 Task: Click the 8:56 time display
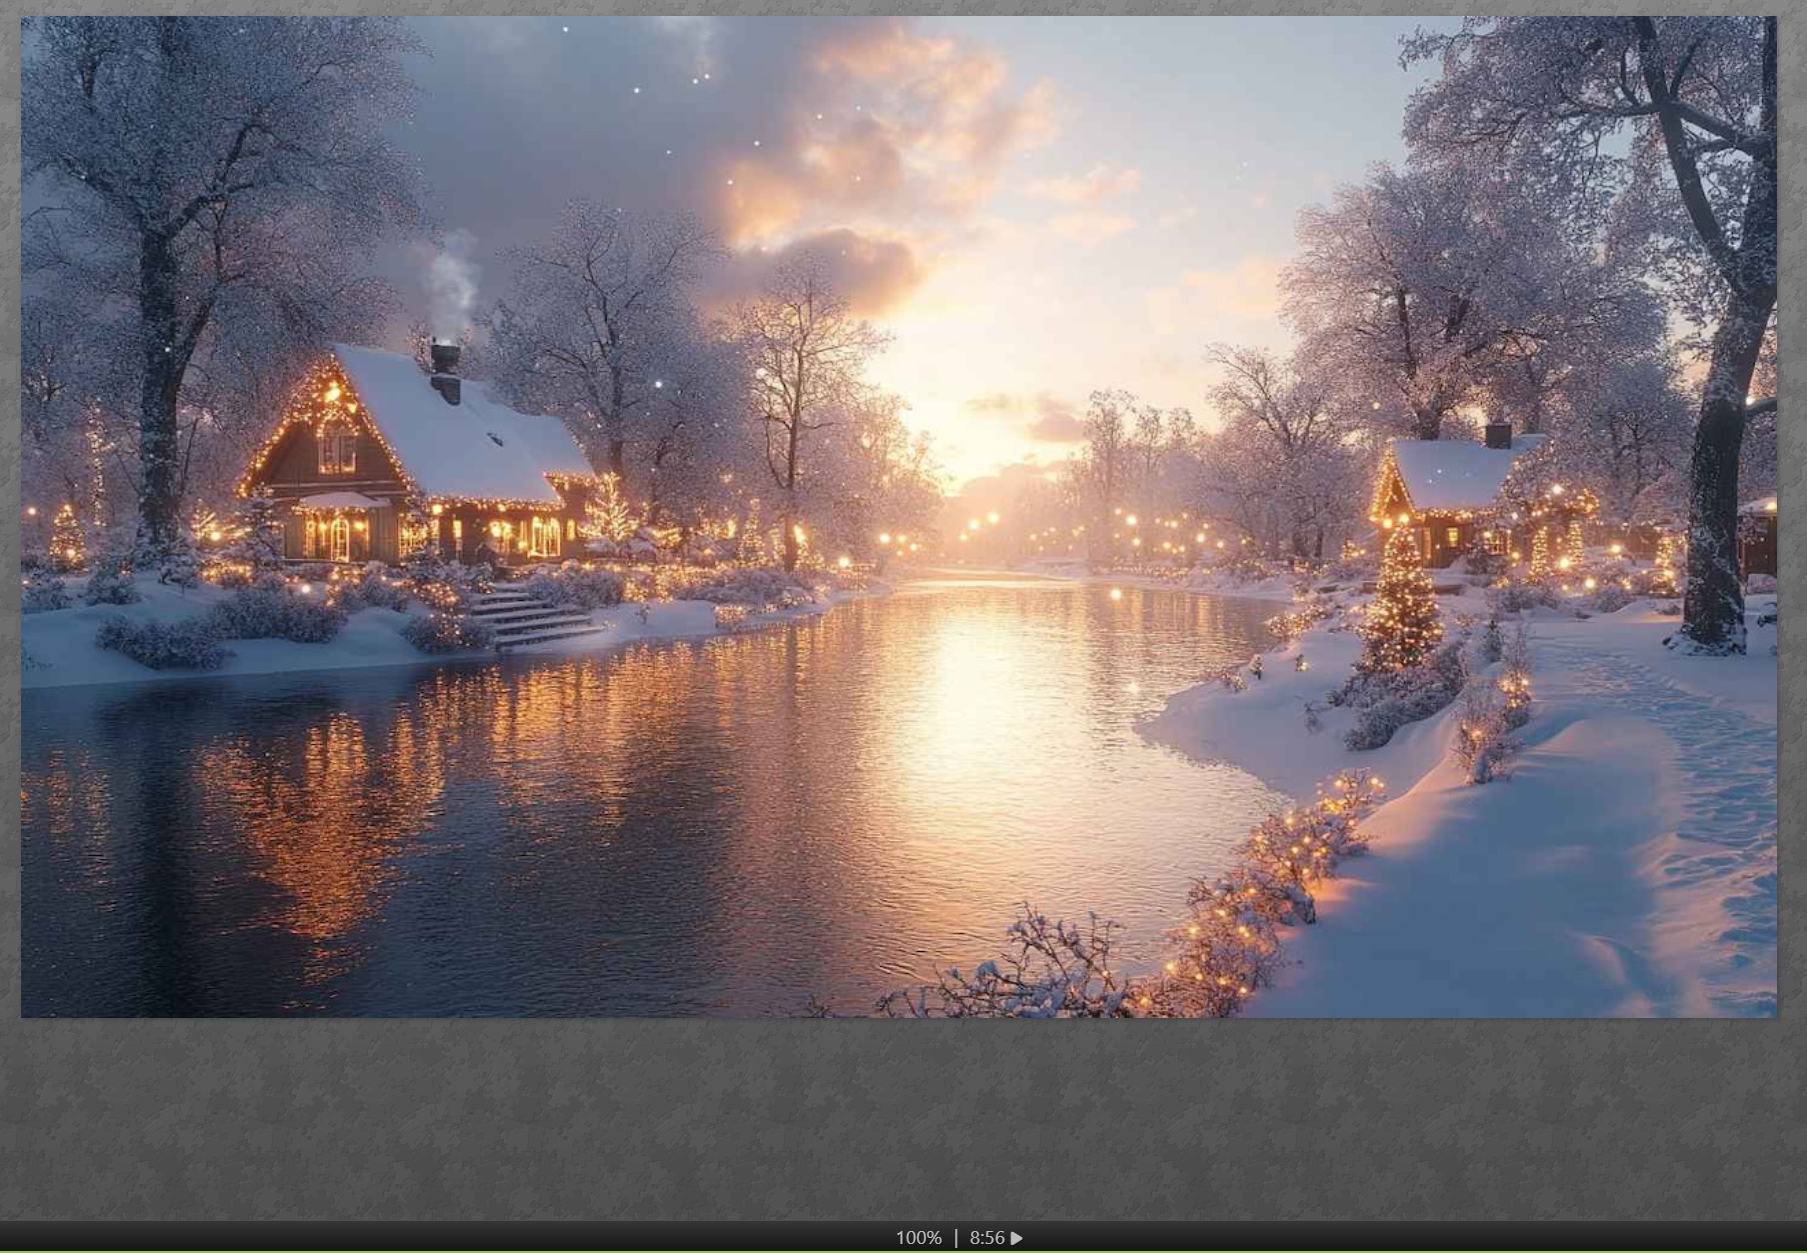pos(987,1238)
